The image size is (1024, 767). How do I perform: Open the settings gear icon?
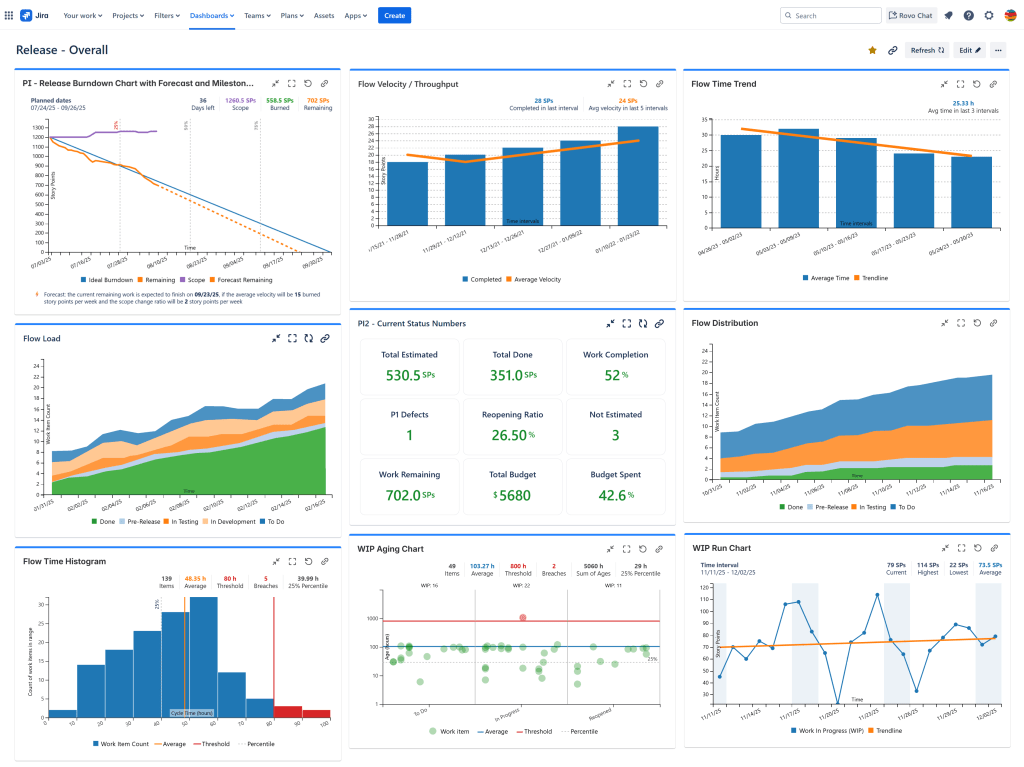click(989, 16)
